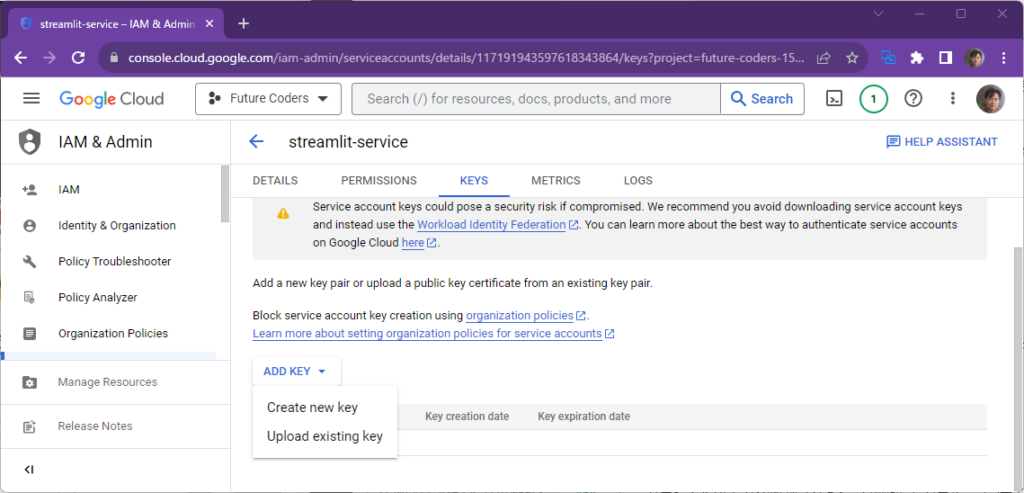
Task: Switch to the LOGS tab
Action: click(x=638, y=181)
